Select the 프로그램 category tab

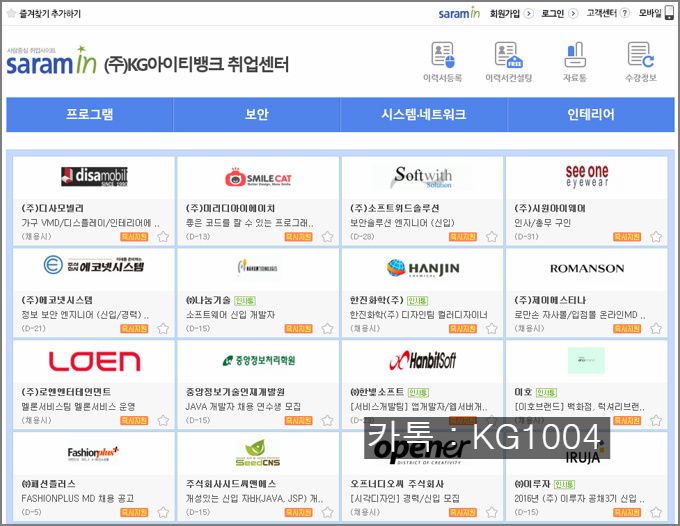point(89,114)
